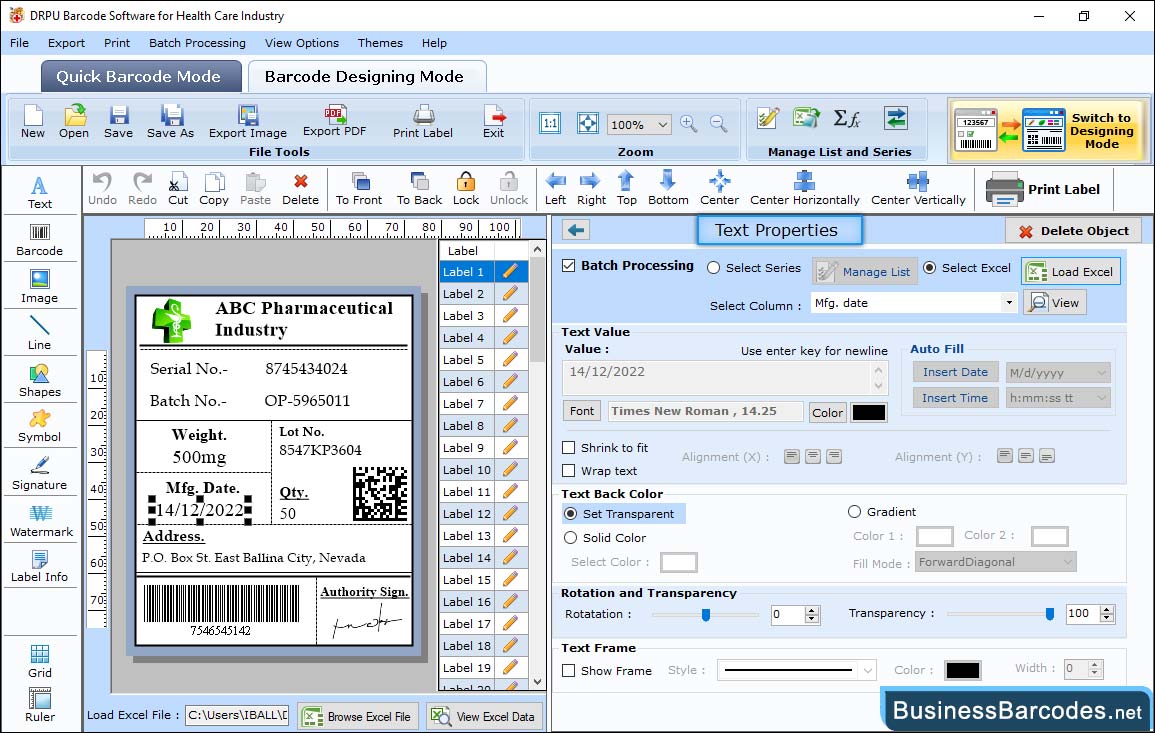Uncheck the Batch Processing checkbox
This screenshot has width=1155, height=733.
pos(569,266)
